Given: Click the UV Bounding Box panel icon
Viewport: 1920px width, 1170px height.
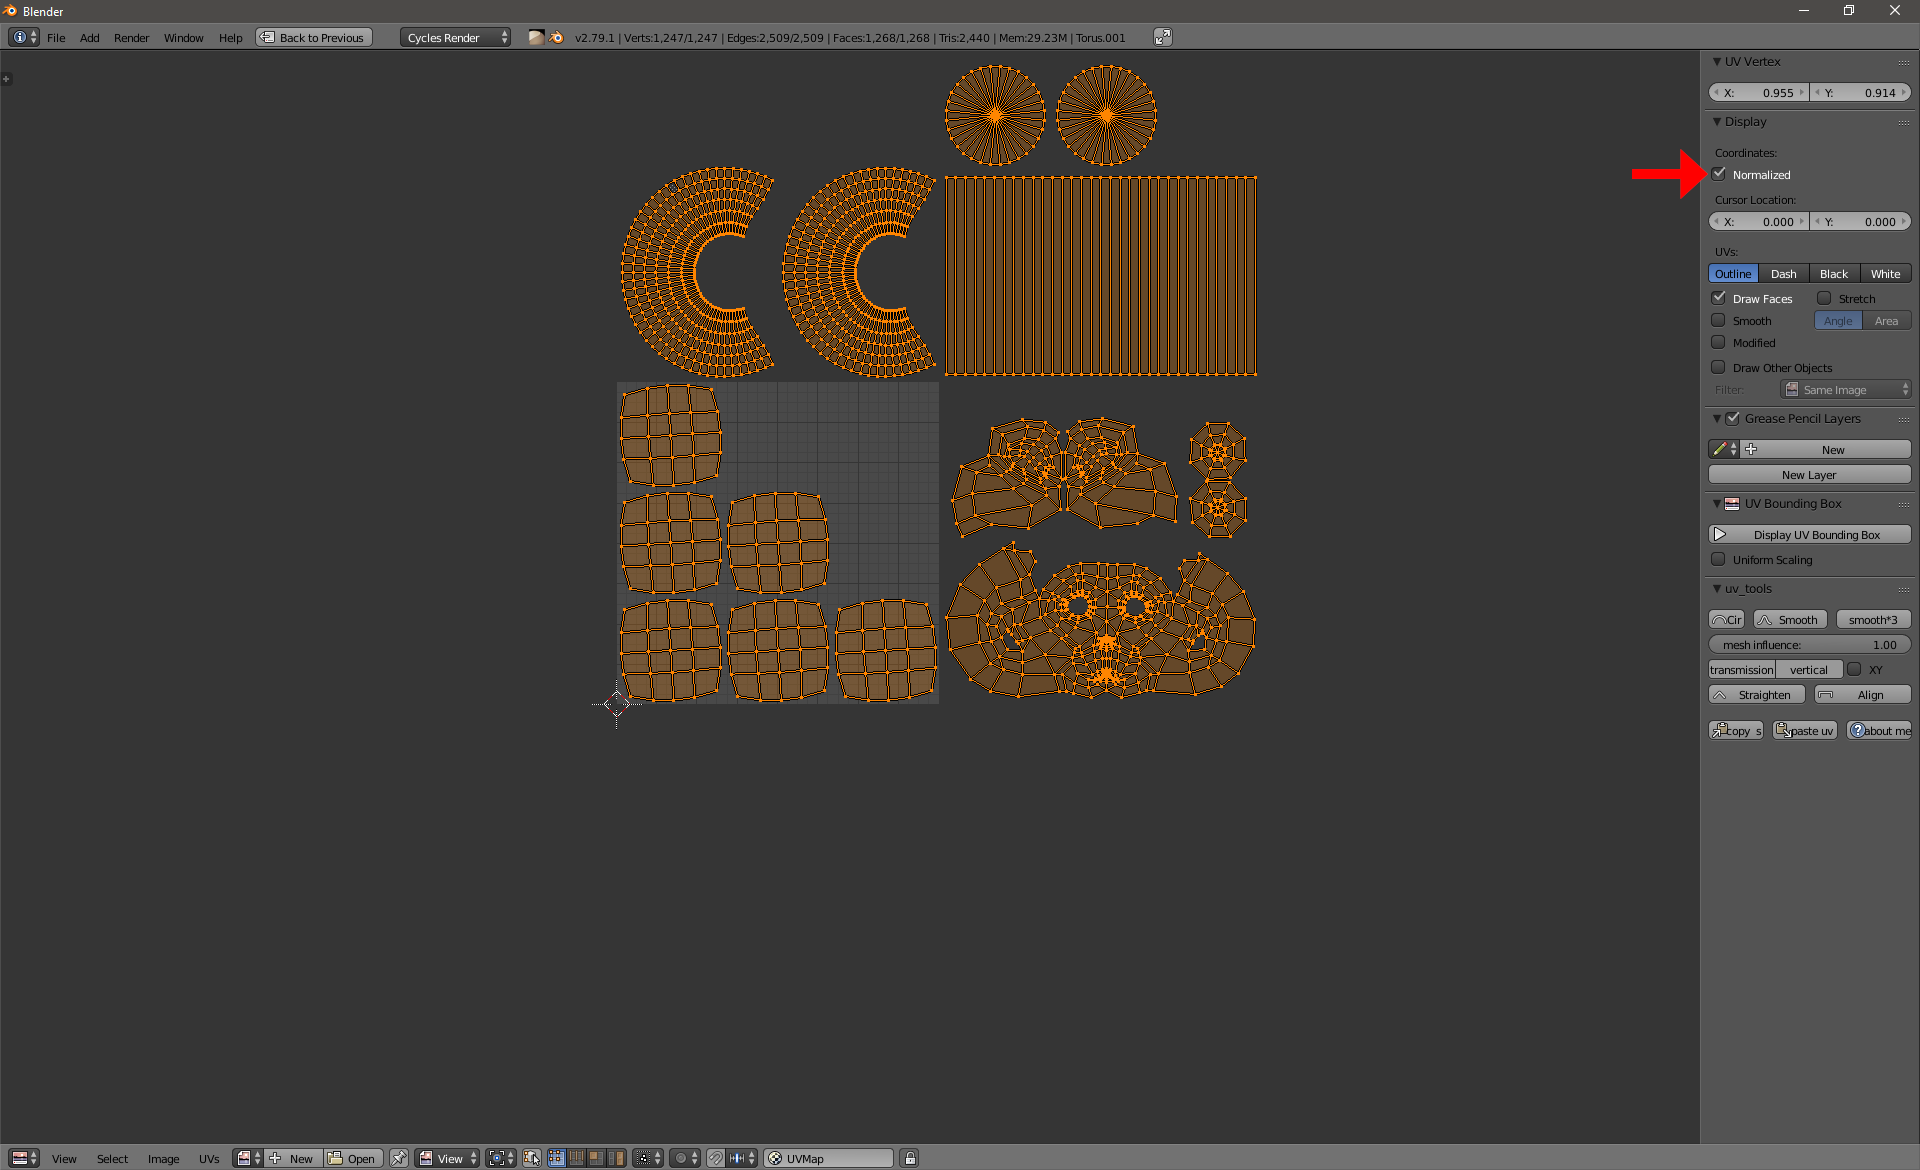Looking at the screenshot, I should pyautogui.click(x=1732, y=504).
